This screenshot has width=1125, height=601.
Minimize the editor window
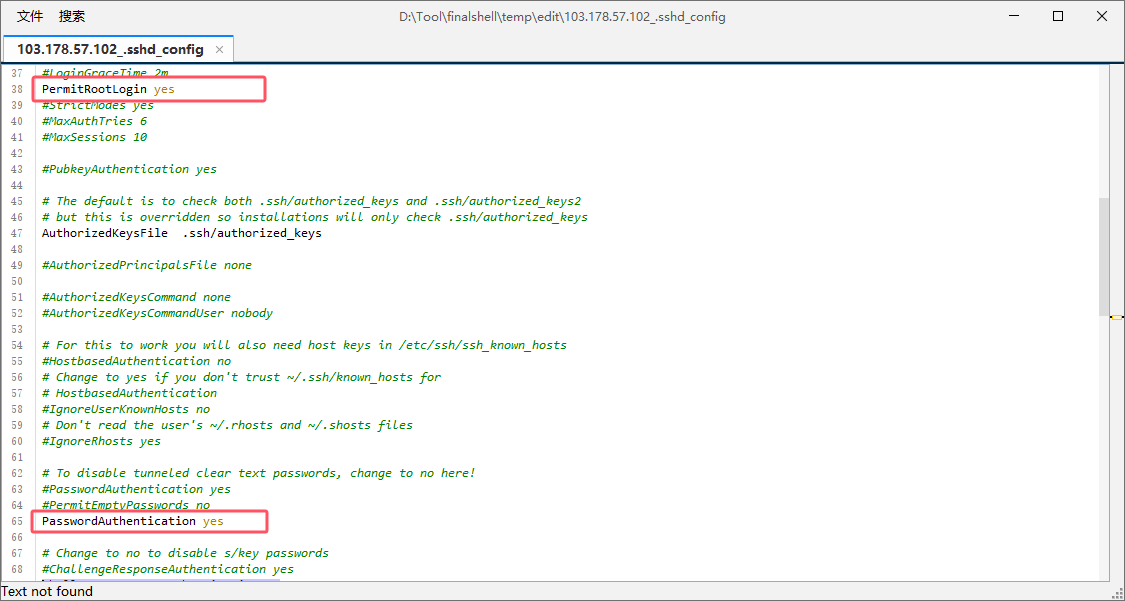[x=1012, y=17]
